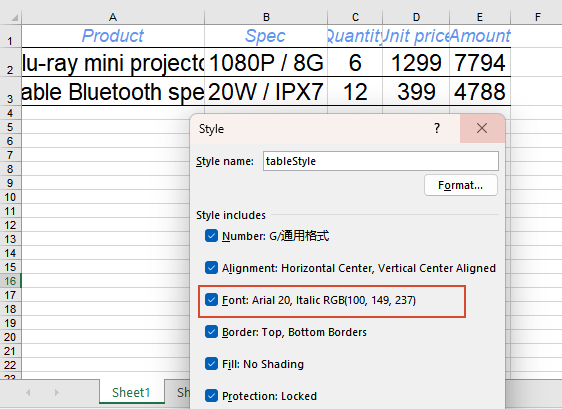Screen dimensions: 562x409
Task: Click the Spec header cell
Action: click(266, 36)
